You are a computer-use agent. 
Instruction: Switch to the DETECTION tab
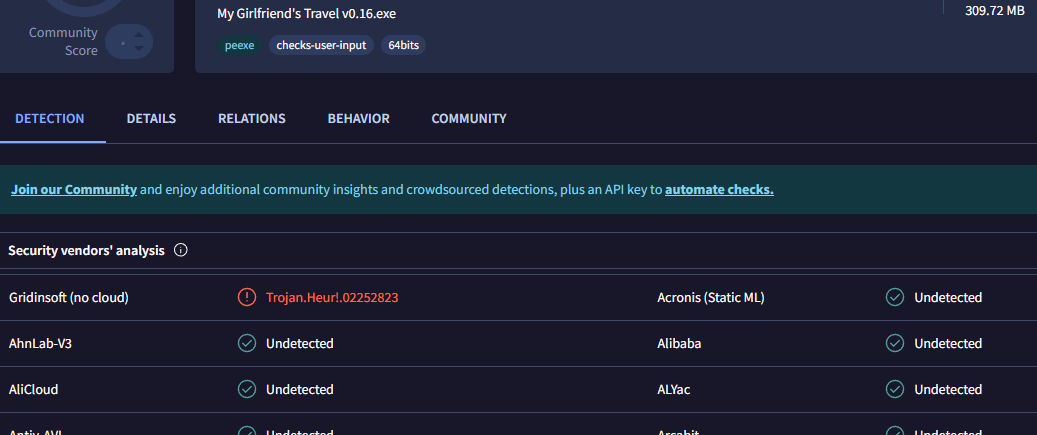coord(49,118)
